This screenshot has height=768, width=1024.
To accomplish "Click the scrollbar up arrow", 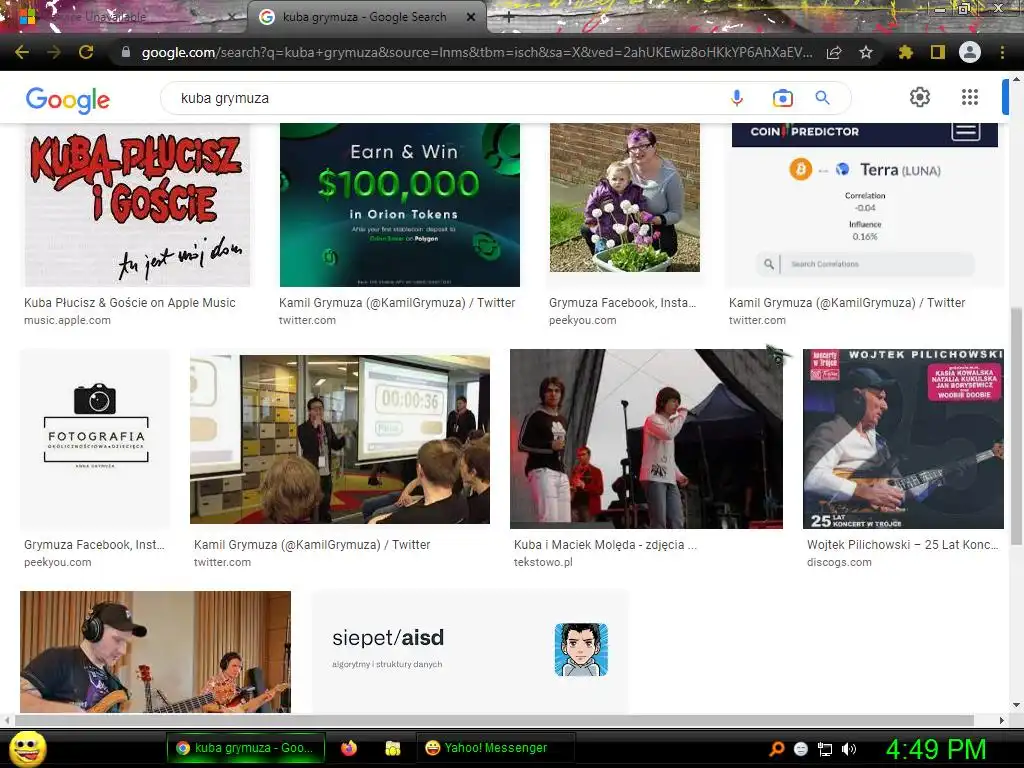I will (1016, 79).
